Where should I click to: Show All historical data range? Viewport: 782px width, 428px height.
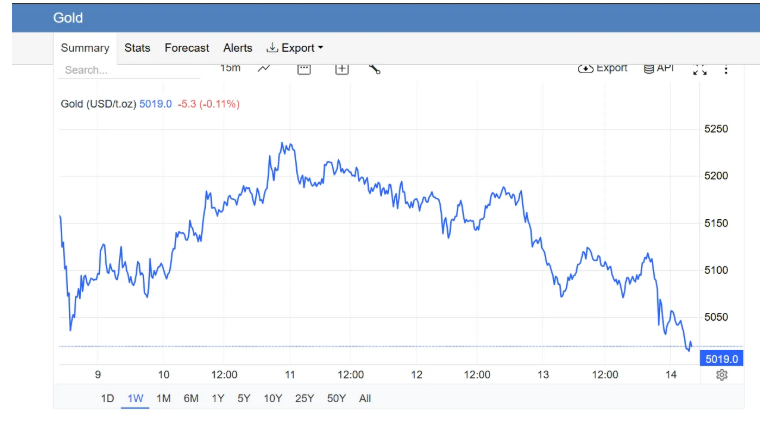tap(365, 398)
